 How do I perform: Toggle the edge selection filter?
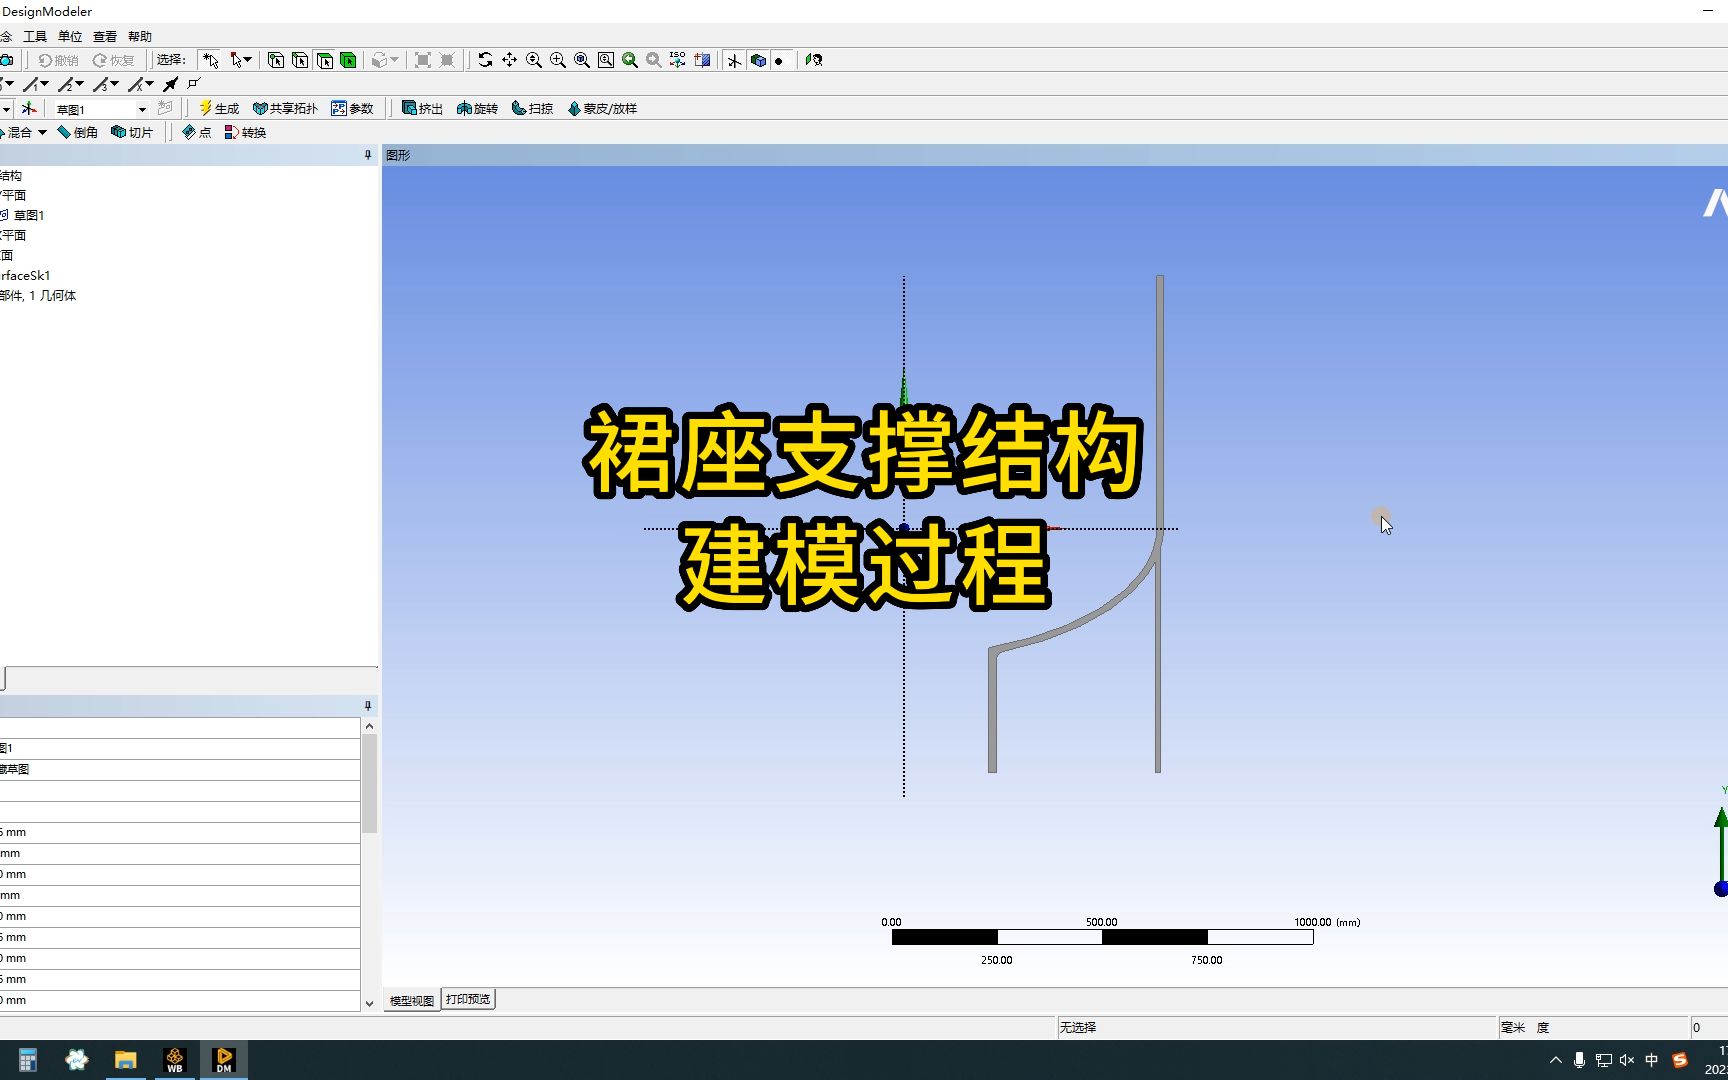point(300,60)
